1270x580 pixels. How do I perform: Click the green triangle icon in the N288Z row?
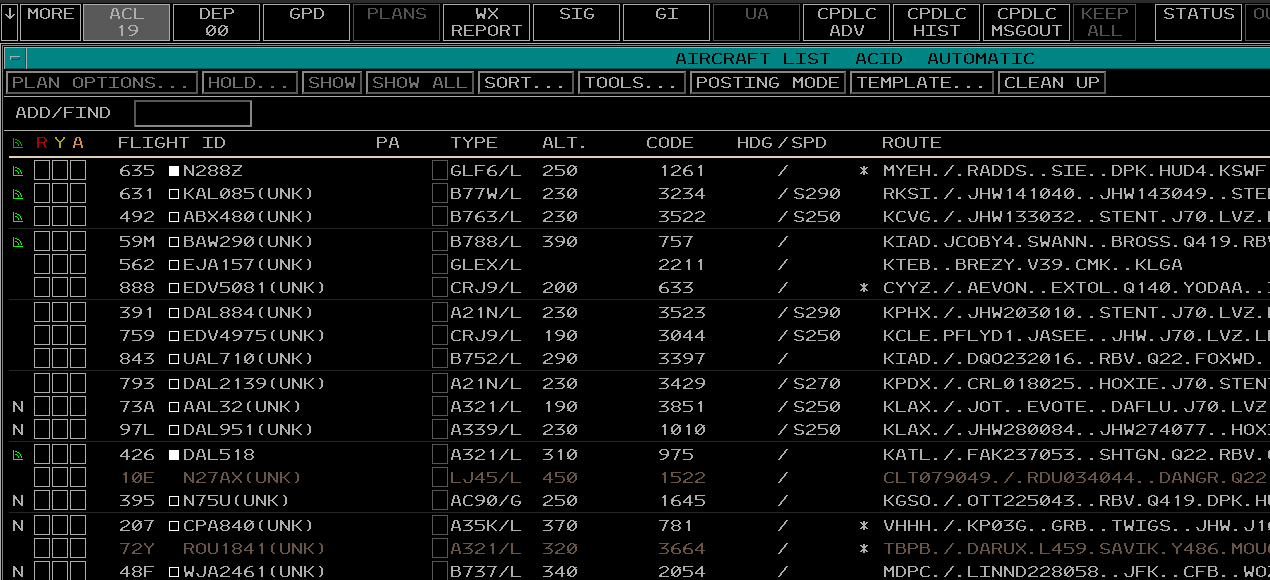[x=17, y=171]
